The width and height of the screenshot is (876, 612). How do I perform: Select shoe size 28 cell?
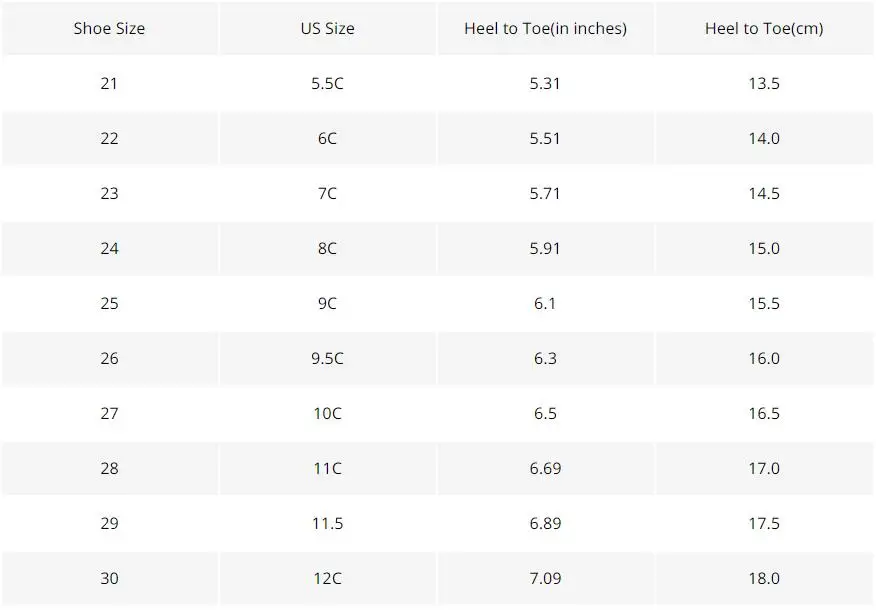point(110,468)
